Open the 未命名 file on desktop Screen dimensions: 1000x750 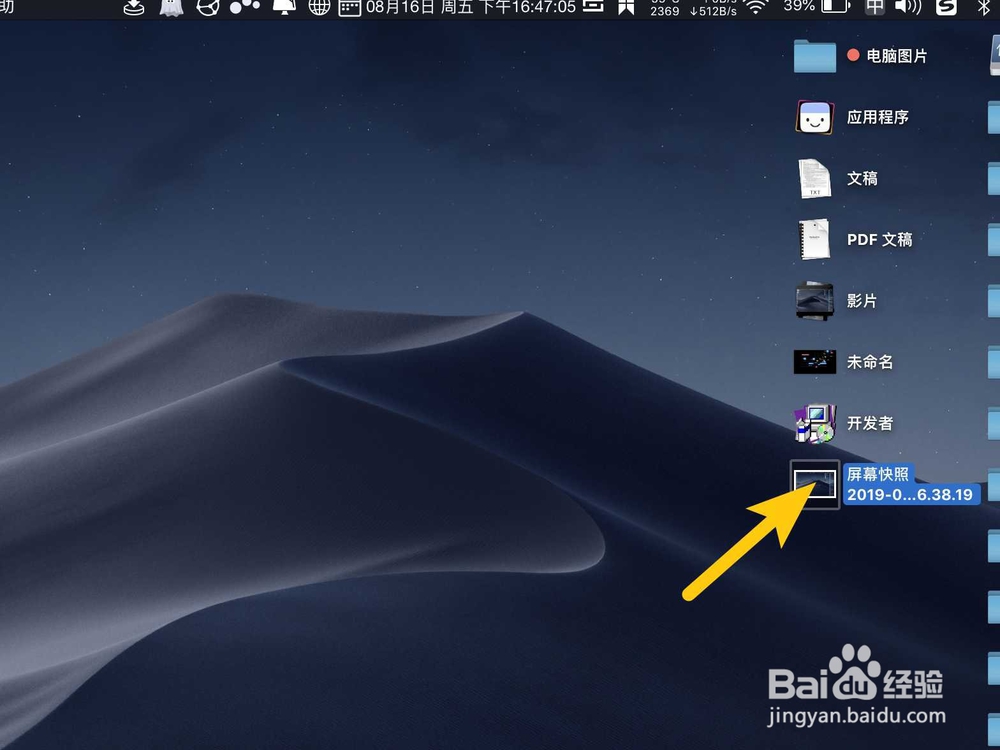coord(814,361)
